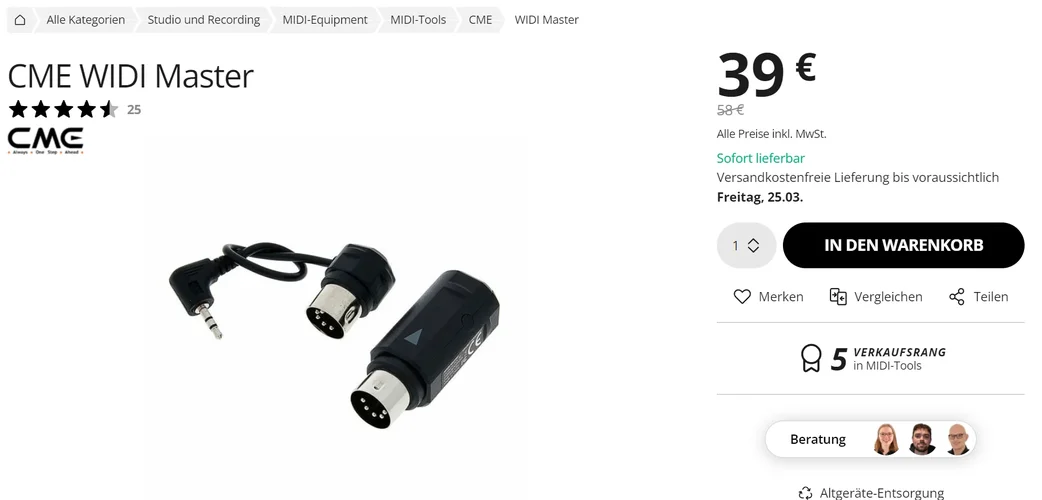Click the Altgeräte-Entsorgung text link

tap(881, 492)
